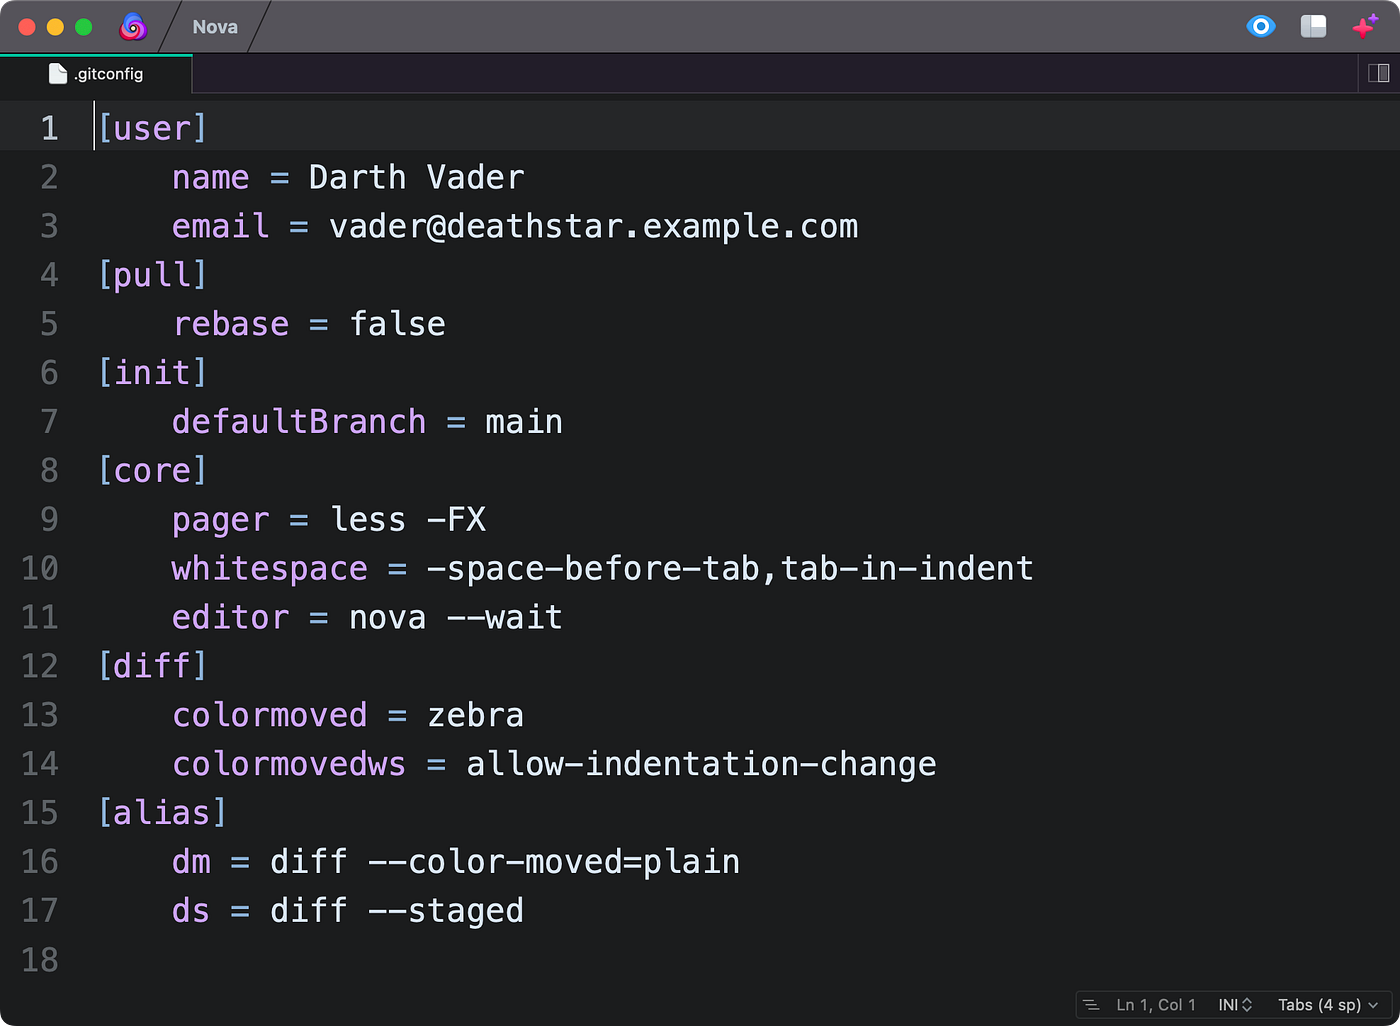
Task: Click the nova --wait value
Action: (456, 618)
